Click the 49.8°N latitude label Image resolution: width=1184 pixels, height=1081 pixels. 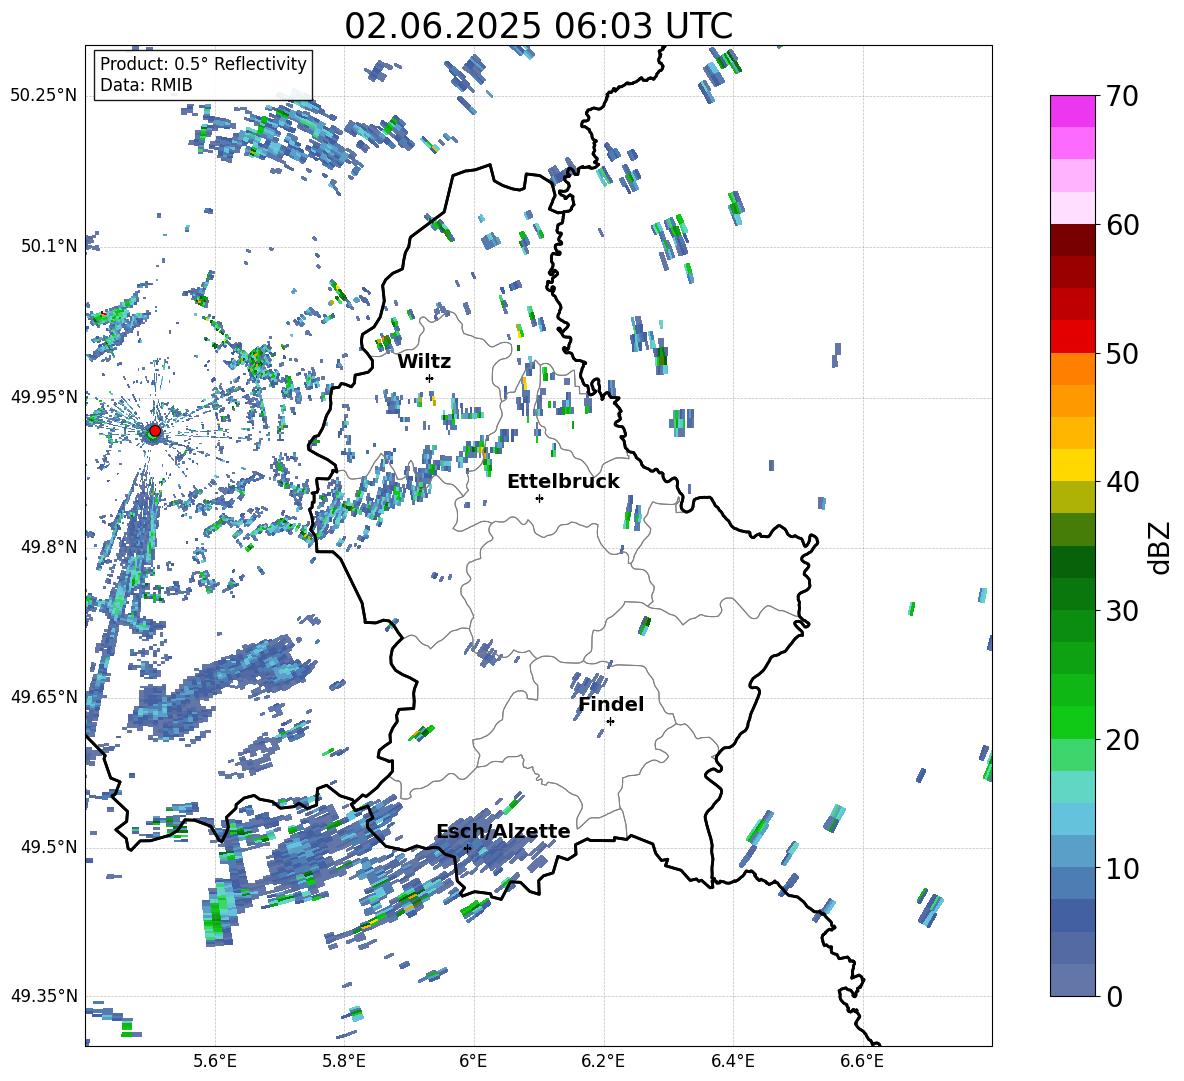pyautogui.click(x=49, y=547)
